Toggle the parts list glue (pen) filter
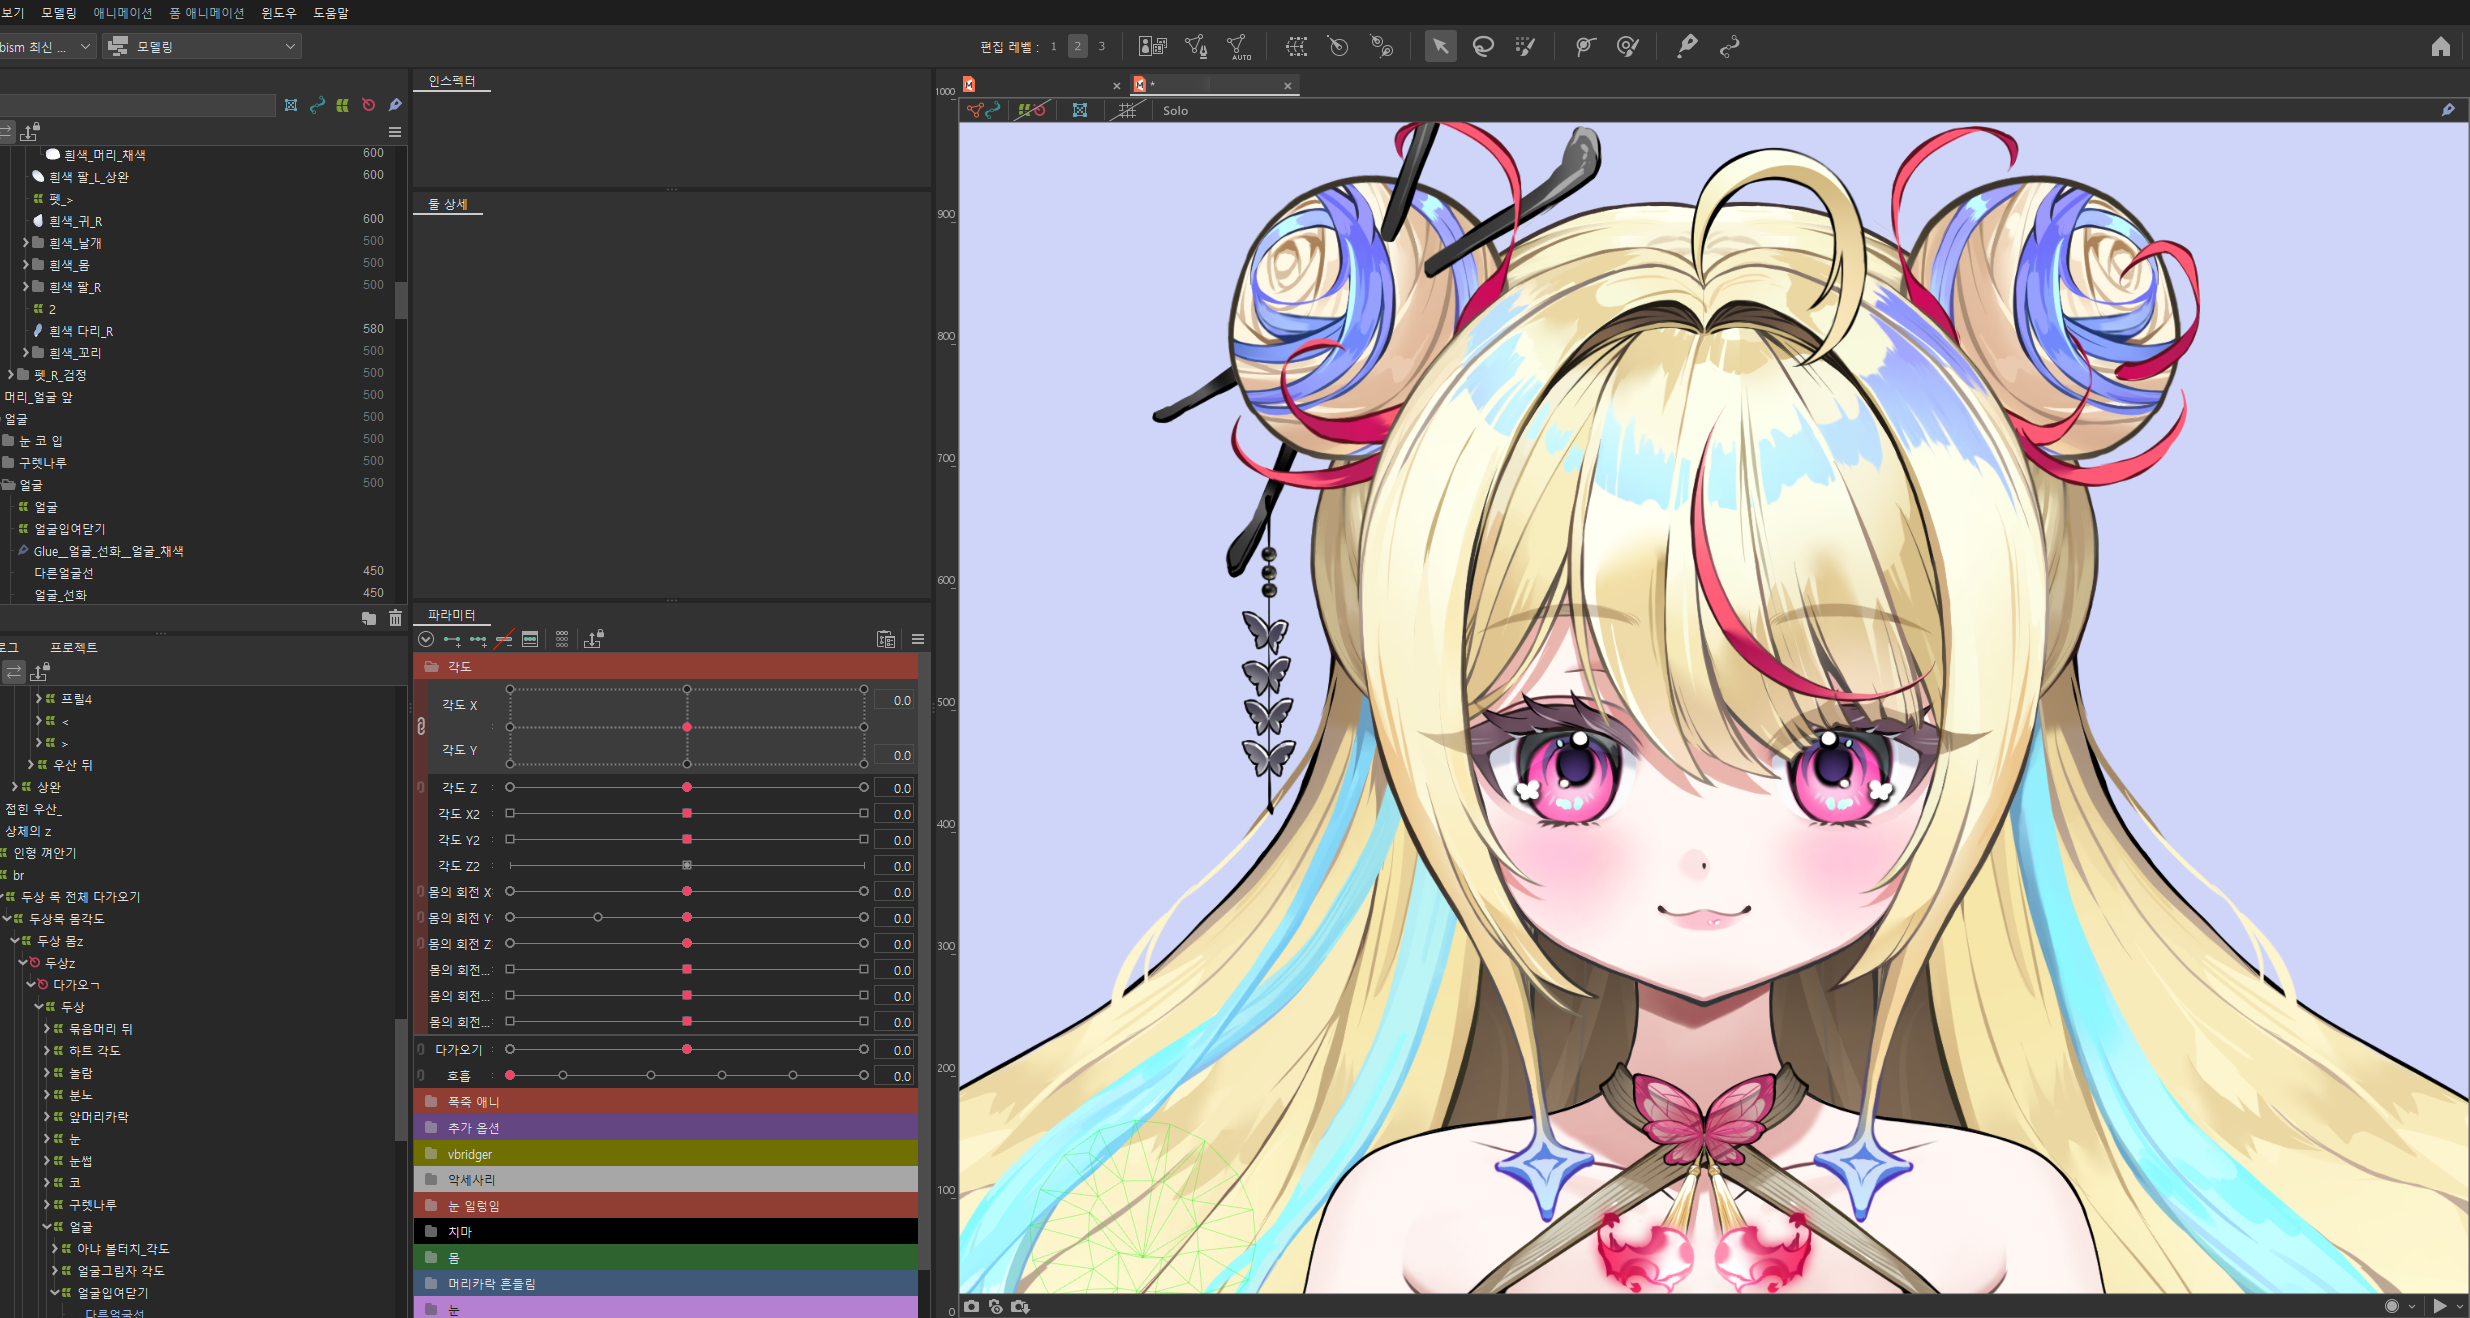The width and height of the screenshot is (2470, 1318). (x=395, y=105)
